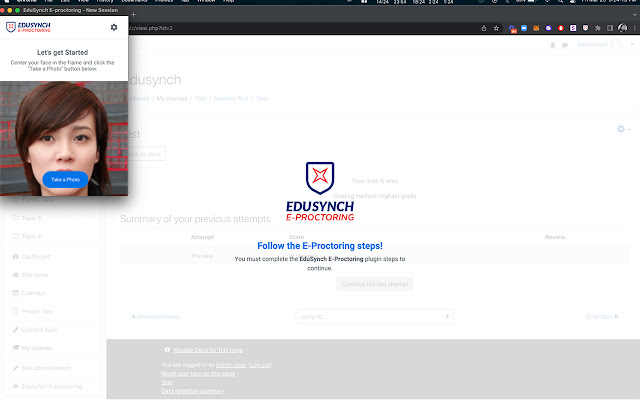
Task: Go to previous activity Announcements
Action: pos(156,317)
